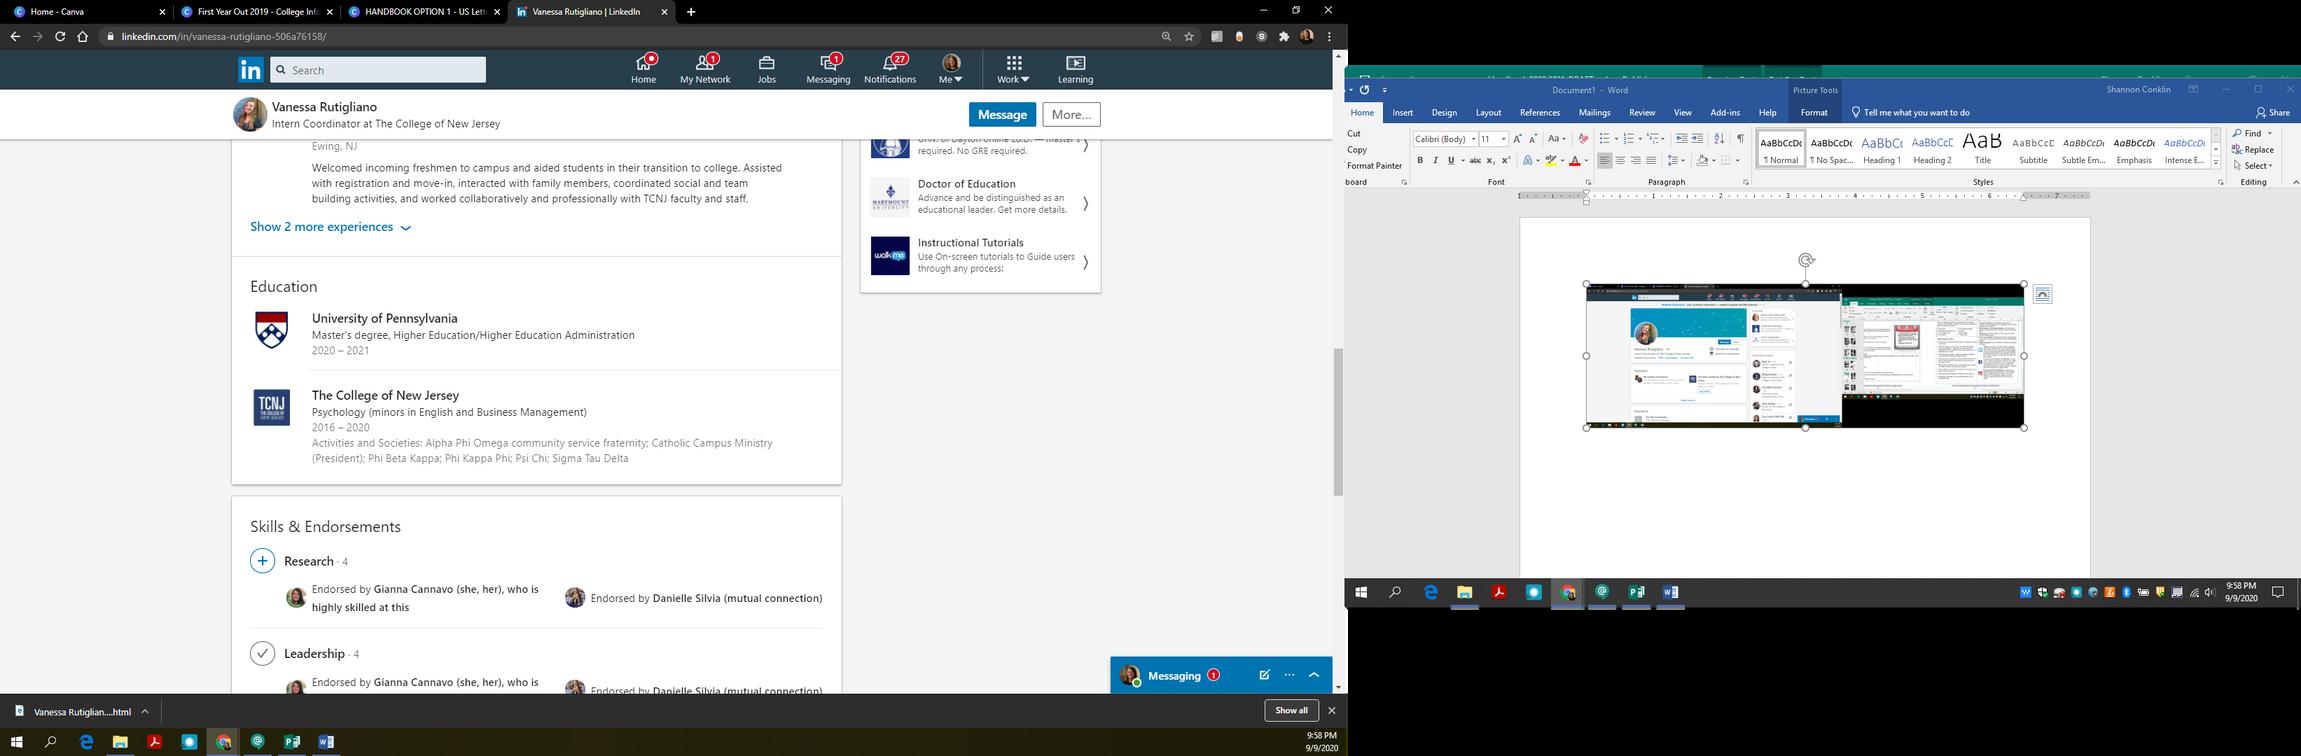The image size is (2301, 756).
Task: Click Format Painter in Word
Action: [1374, 166]
